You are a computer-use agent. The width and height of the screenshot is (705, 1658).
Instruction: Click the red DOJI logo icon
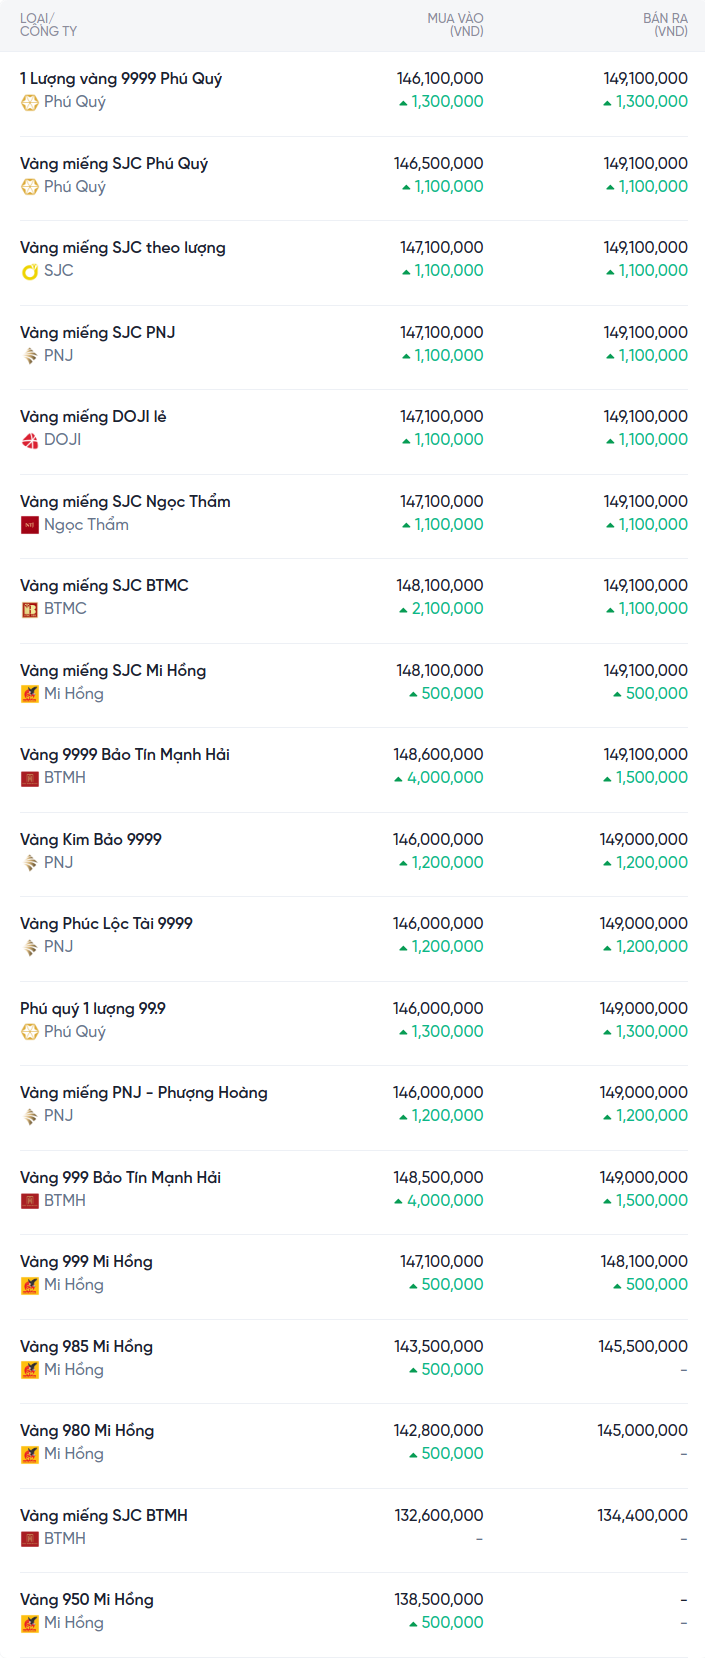click(x=30, y=440)
